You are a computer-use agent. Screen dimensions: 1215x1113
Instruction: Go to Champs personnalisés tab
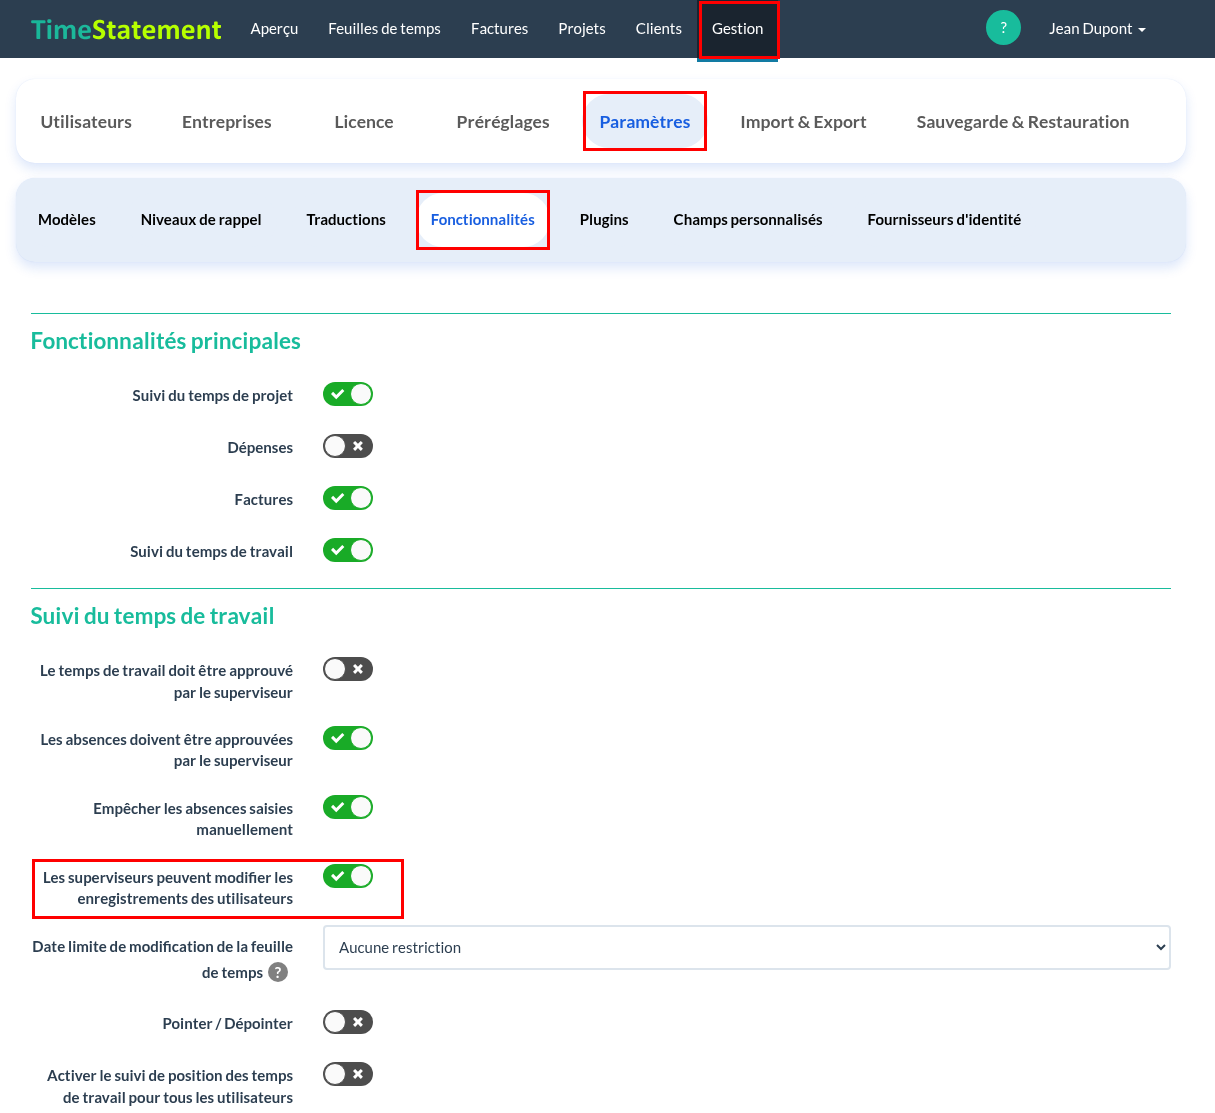click(x=748, y=220)
